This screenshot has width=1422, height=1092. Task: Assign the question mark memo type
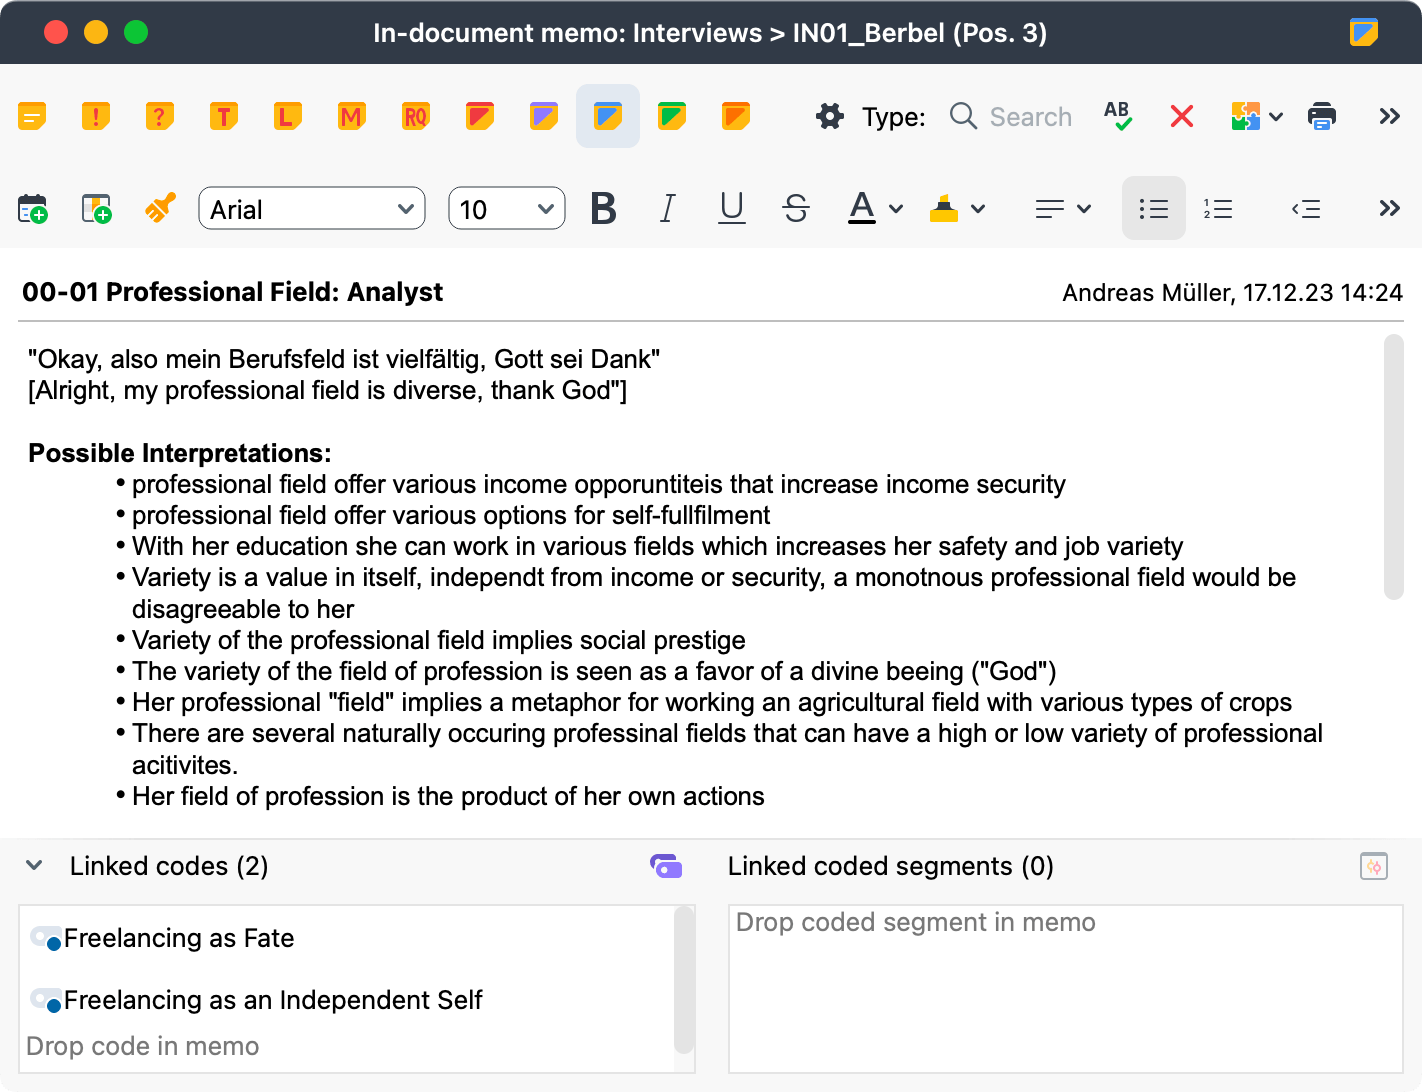coord(159,116)
